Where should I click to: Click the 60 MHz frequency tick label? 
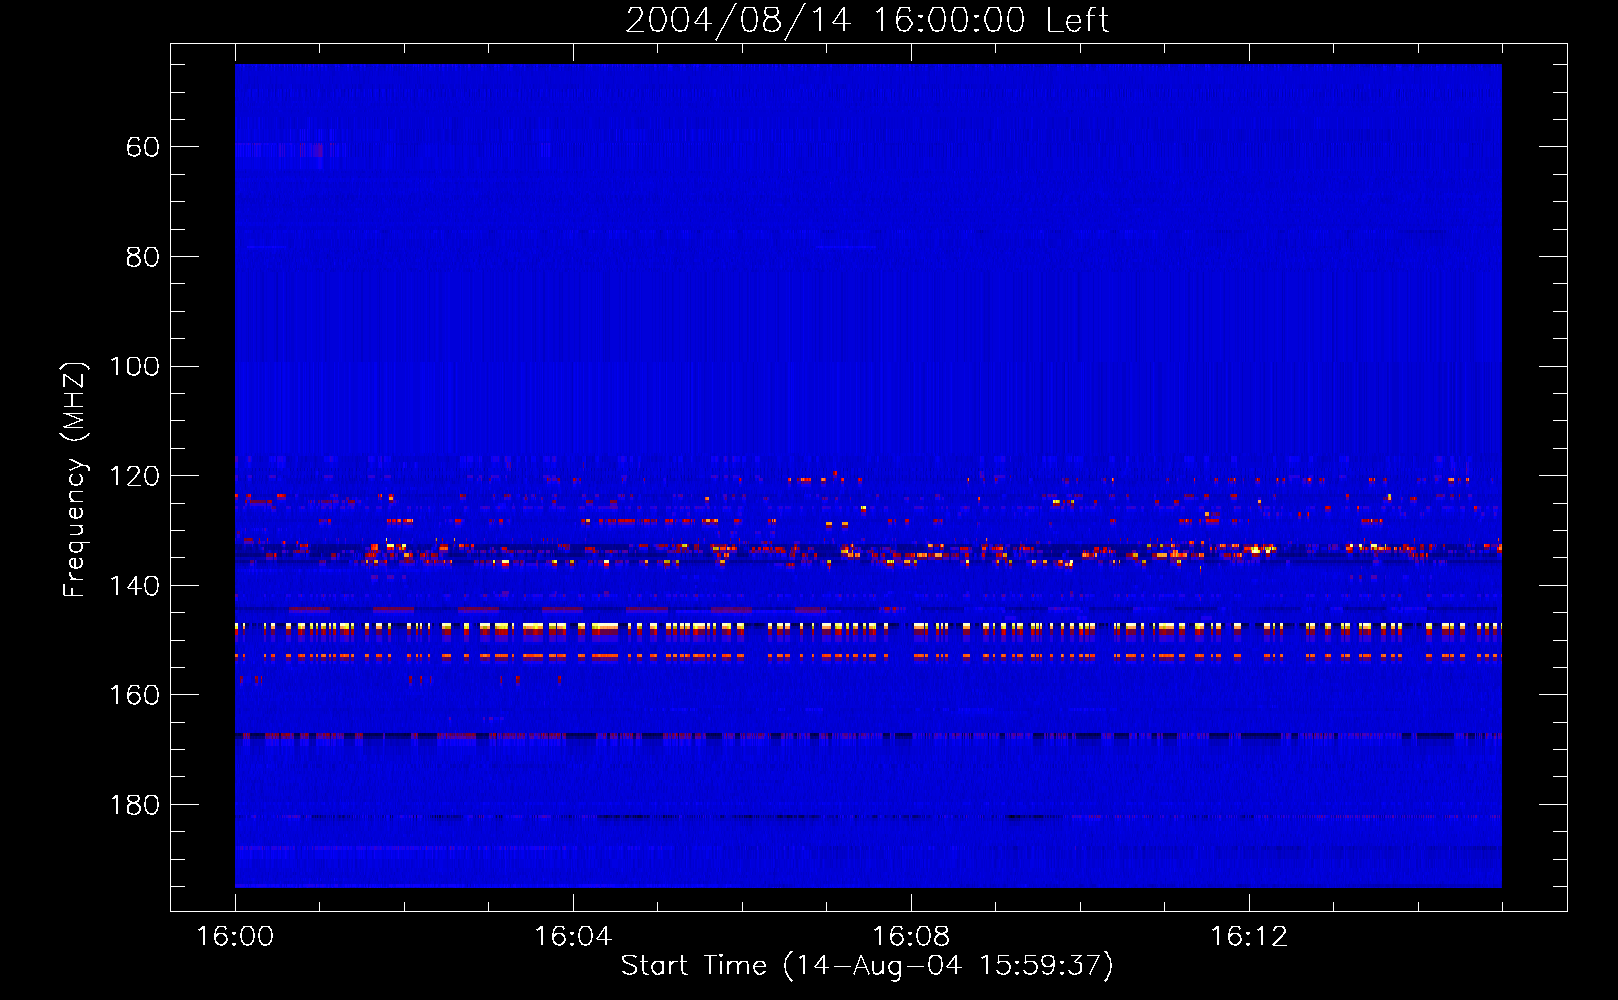point(143,147)
